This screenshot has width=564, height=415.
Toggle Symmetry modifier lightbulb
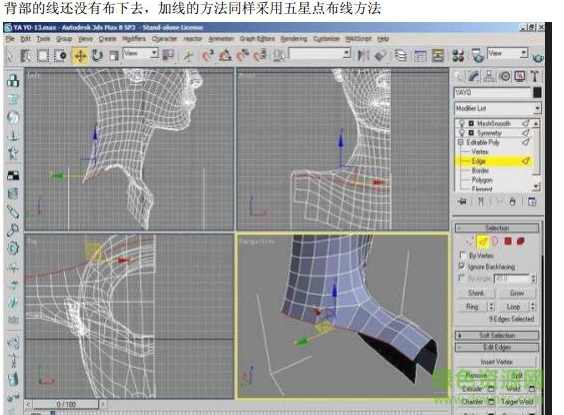pyautogui.click(x=462, y=133)
